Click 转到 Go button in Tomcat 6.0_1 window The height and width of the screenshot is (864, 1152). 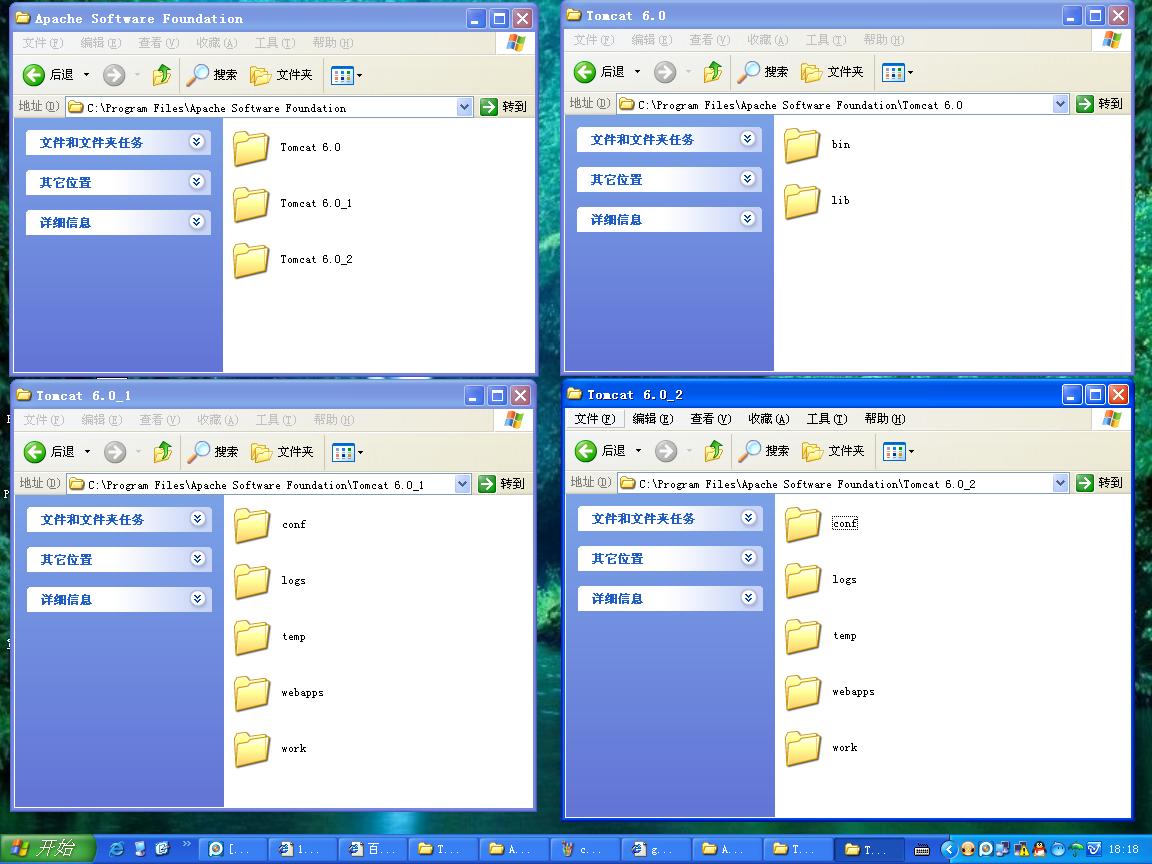(502, 484)
